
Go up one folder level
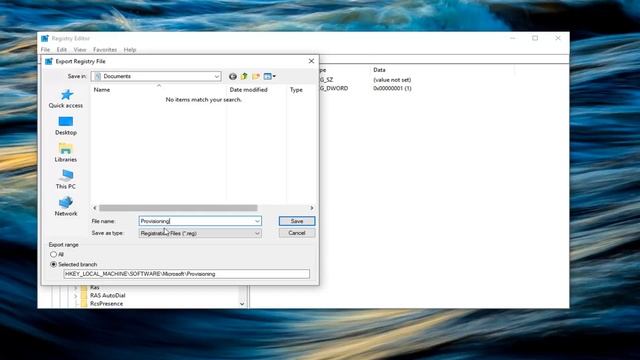(244, 76)
